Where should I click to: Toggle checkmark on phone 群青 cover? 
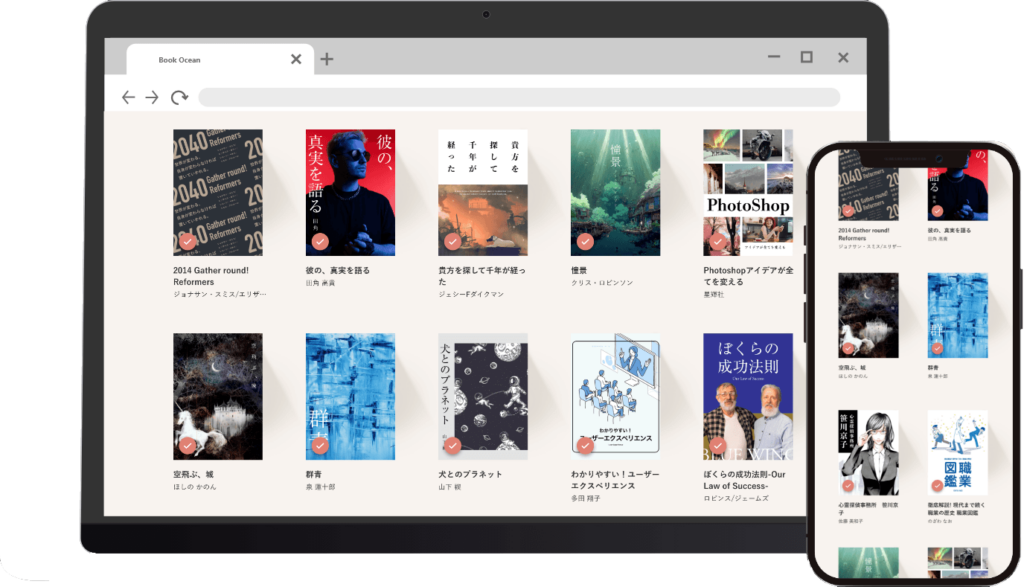pyautogui.click(x=937, y=348)
